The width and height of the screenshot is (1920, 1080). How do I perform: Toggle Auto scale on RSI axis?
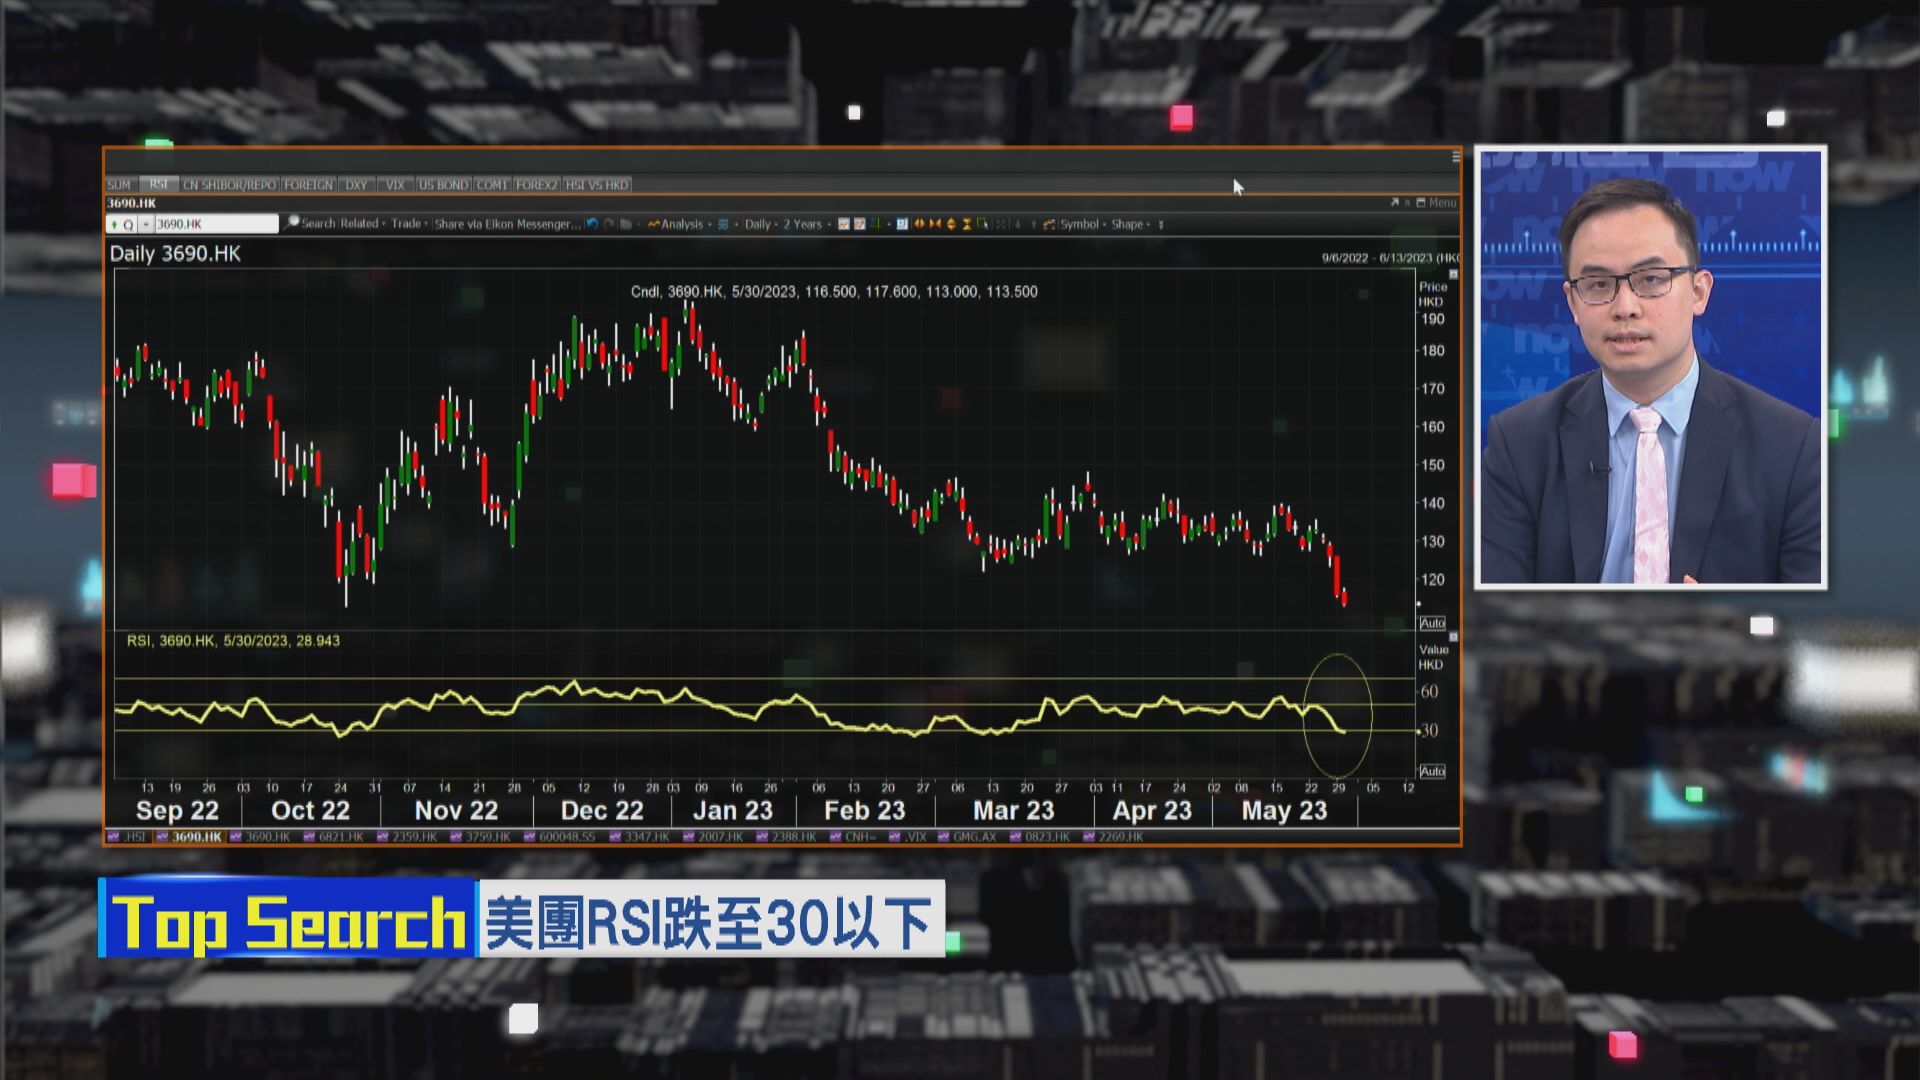pyautogui.click(x=1432, y=771)
